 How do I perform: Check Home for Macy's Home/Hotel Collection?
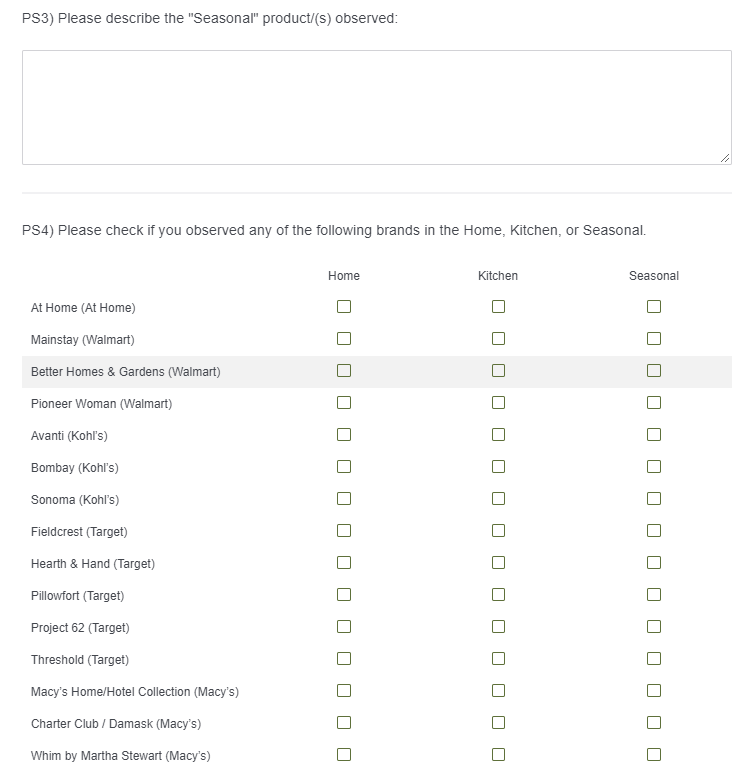pyautogui.click(x=344, y=691)
